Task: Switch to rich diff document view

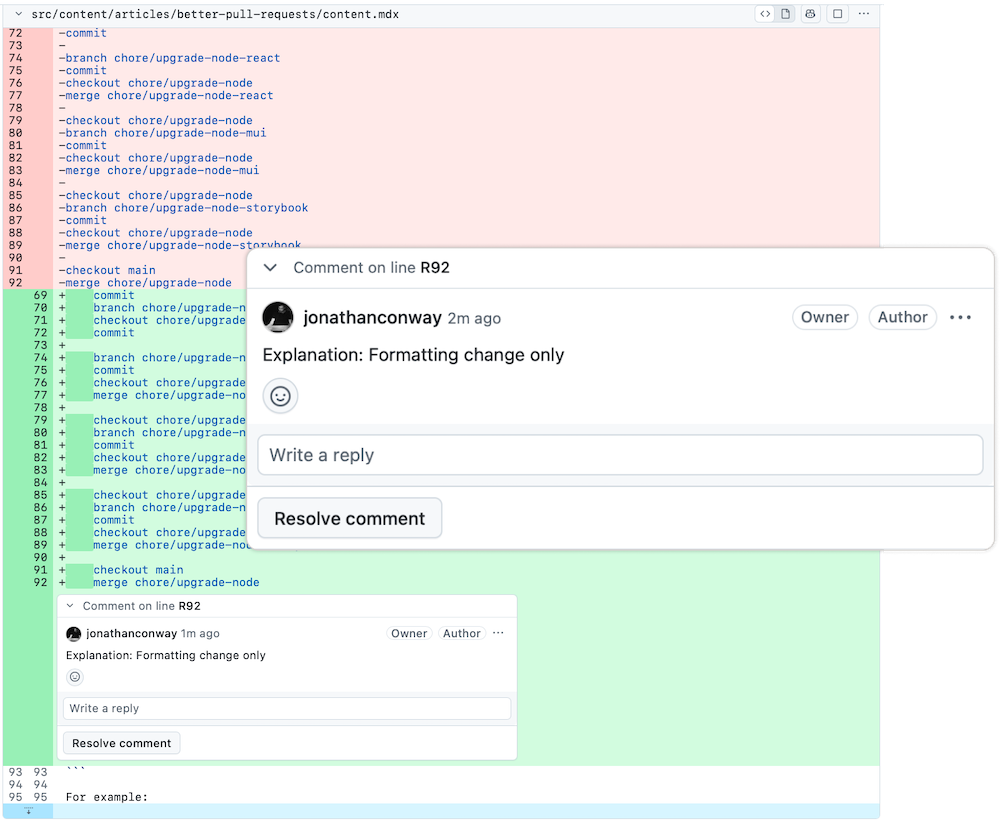Action: coord(786,14)
